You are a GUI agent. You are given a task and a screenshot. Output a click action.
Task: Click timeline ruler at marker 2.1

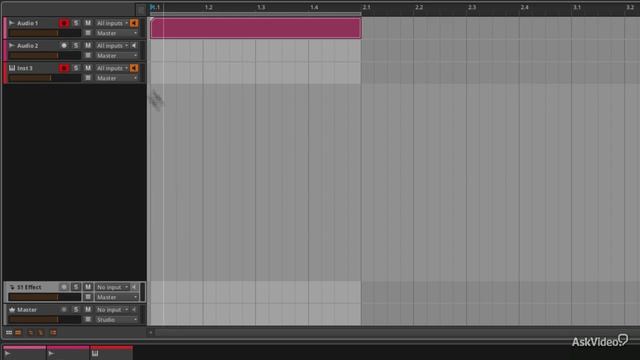pos(366,7)
